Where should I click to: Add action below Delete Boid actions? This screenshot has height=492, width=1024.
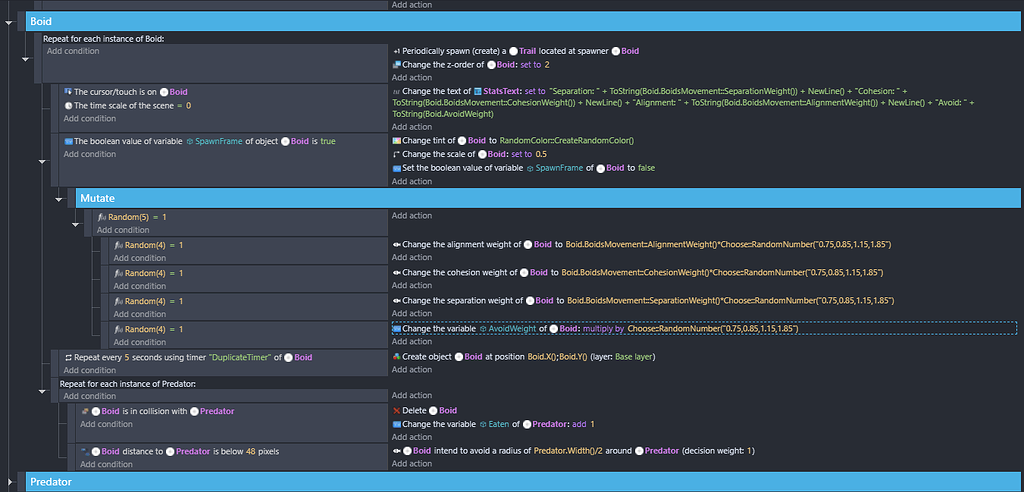(x=411, y=437)
